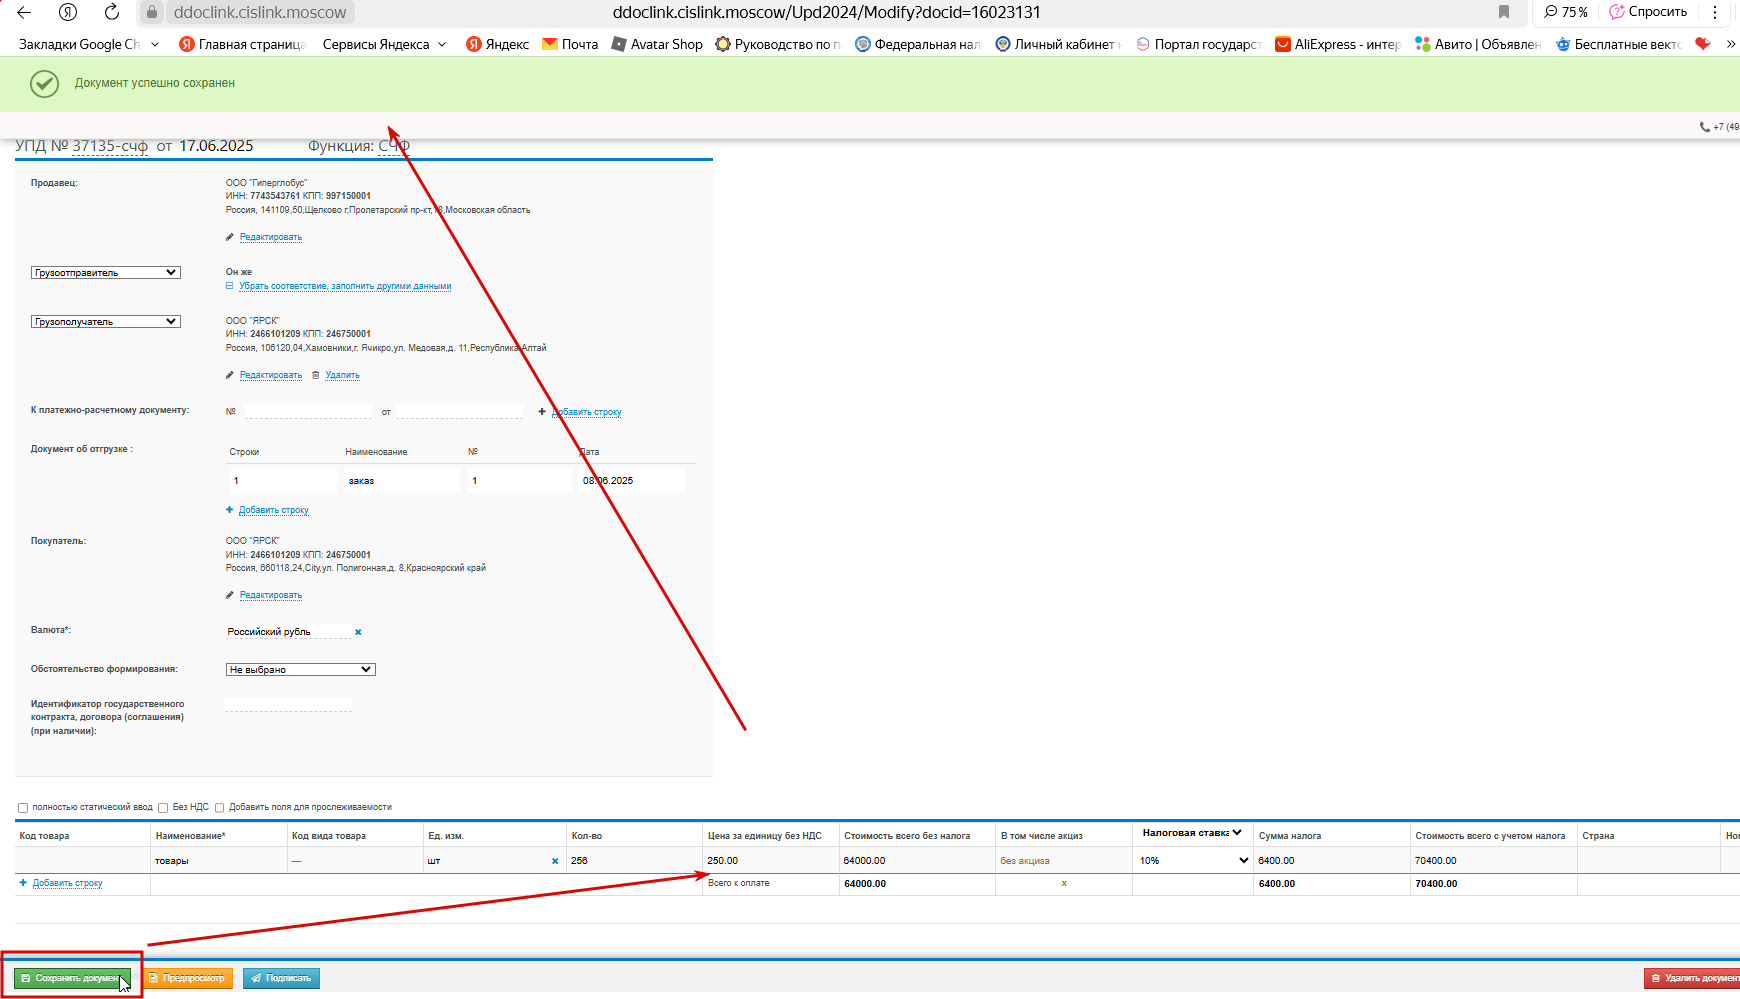The width and height of the screenshot is (1740, 999).
Task: Click Удалить link for Грузополучатель
Action: (342, 375)
